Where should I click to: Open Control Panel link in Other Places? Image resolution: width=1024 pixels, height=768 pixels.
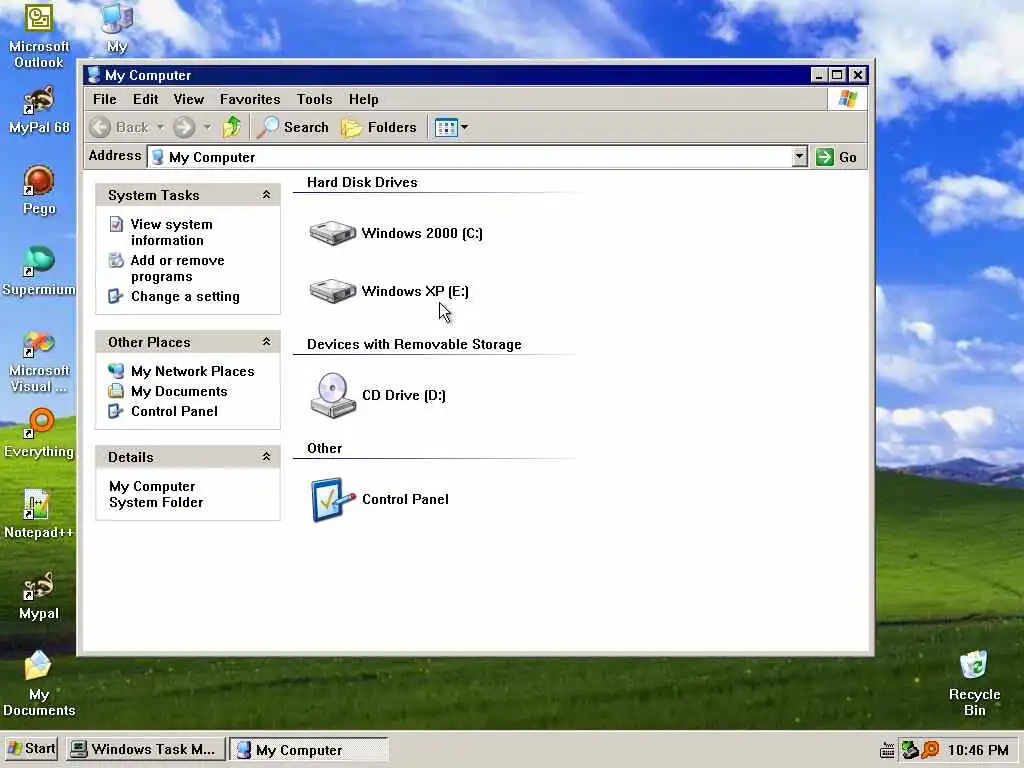(174, 411)
